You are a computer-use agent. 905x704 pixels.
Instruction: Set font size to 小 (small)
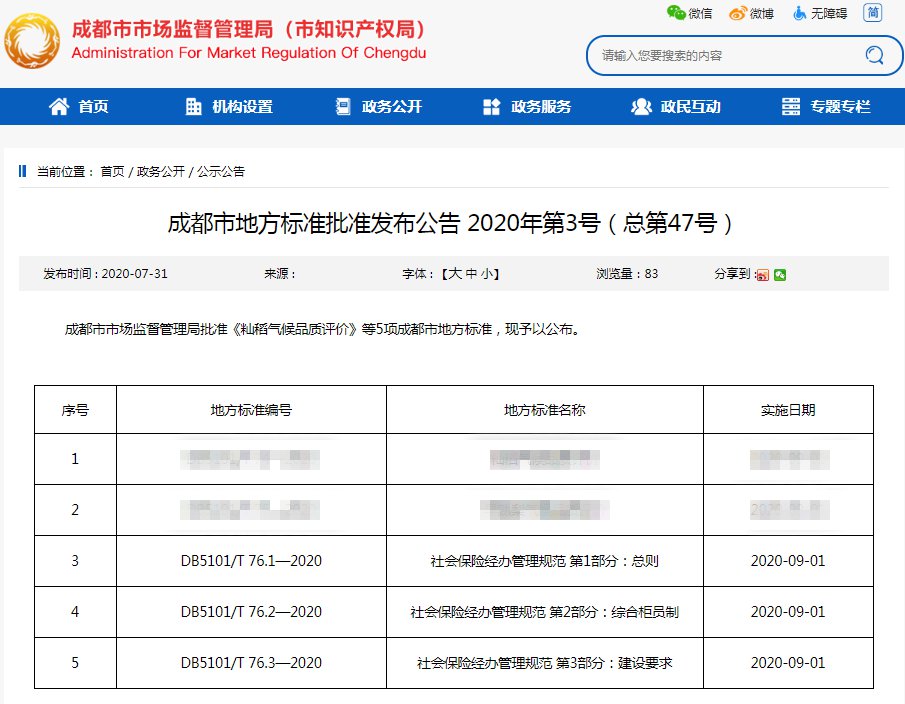tap(486, 274)
